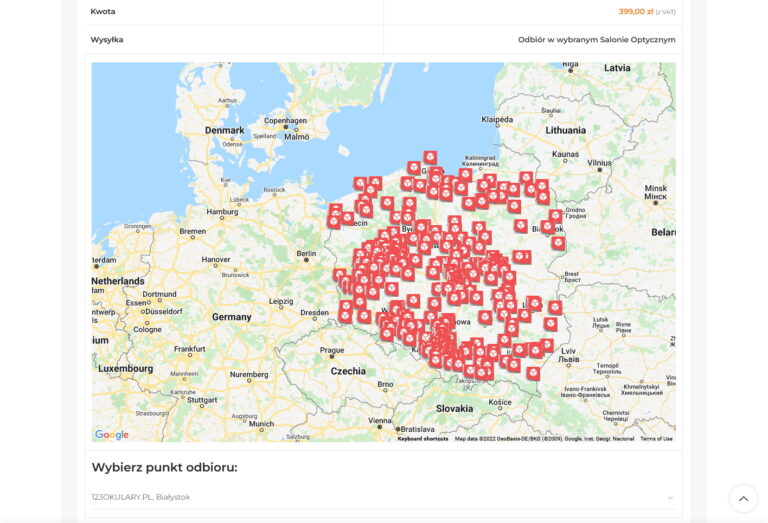This screenshot has height=523, width=768.
Task: Open the map Terms of Use link
Action: tap(656, 438)
